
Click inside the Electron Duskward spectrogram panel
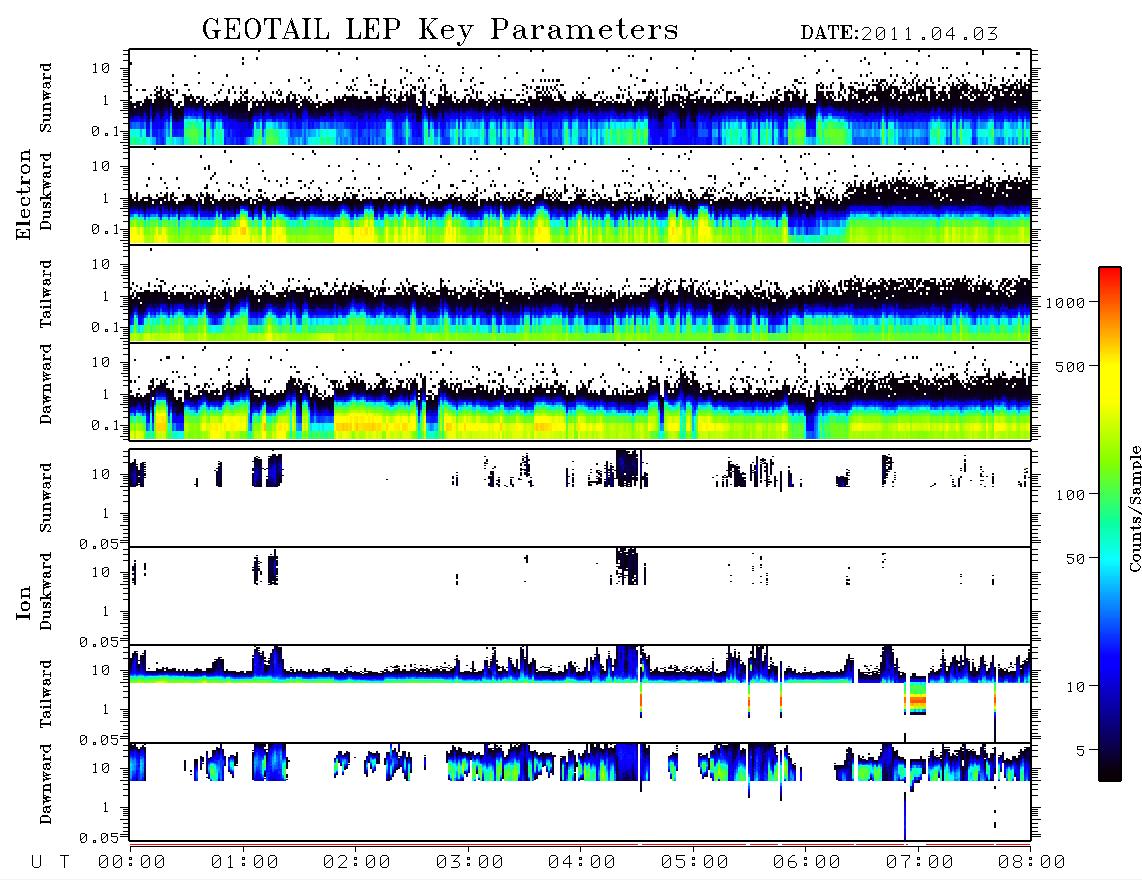coord(580,195)
